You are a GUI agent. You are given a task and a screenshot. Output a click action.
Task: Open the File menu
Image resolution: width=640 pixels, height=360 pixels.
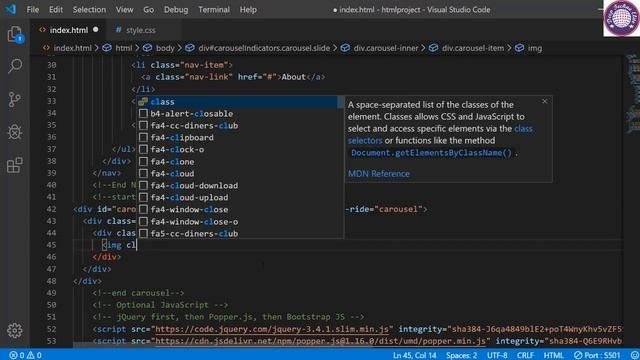(33, 9)
